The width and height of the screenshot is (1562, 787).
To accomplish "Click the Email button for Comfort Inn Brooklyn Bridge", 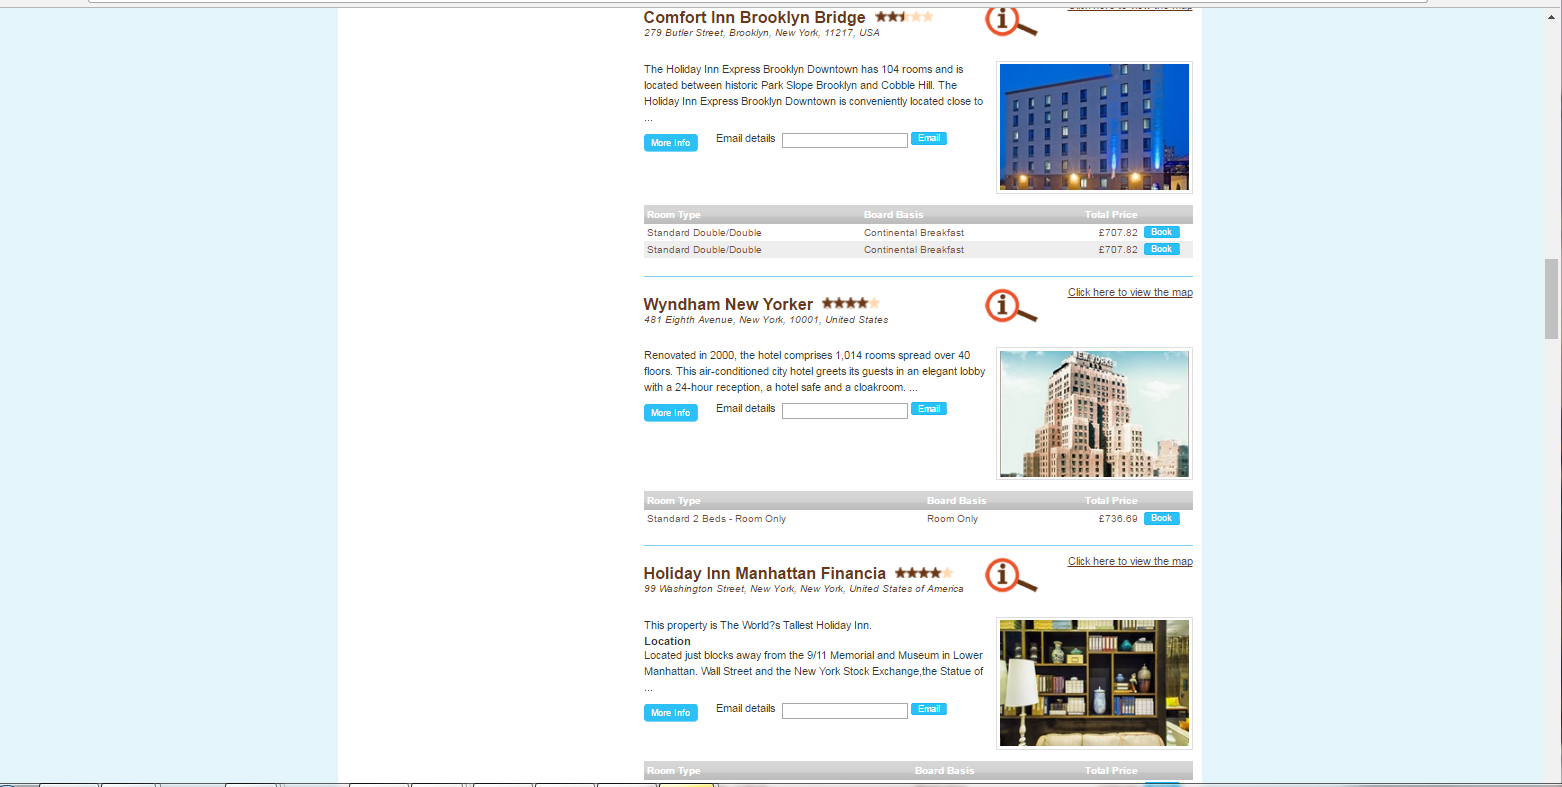I will [929, 139].
